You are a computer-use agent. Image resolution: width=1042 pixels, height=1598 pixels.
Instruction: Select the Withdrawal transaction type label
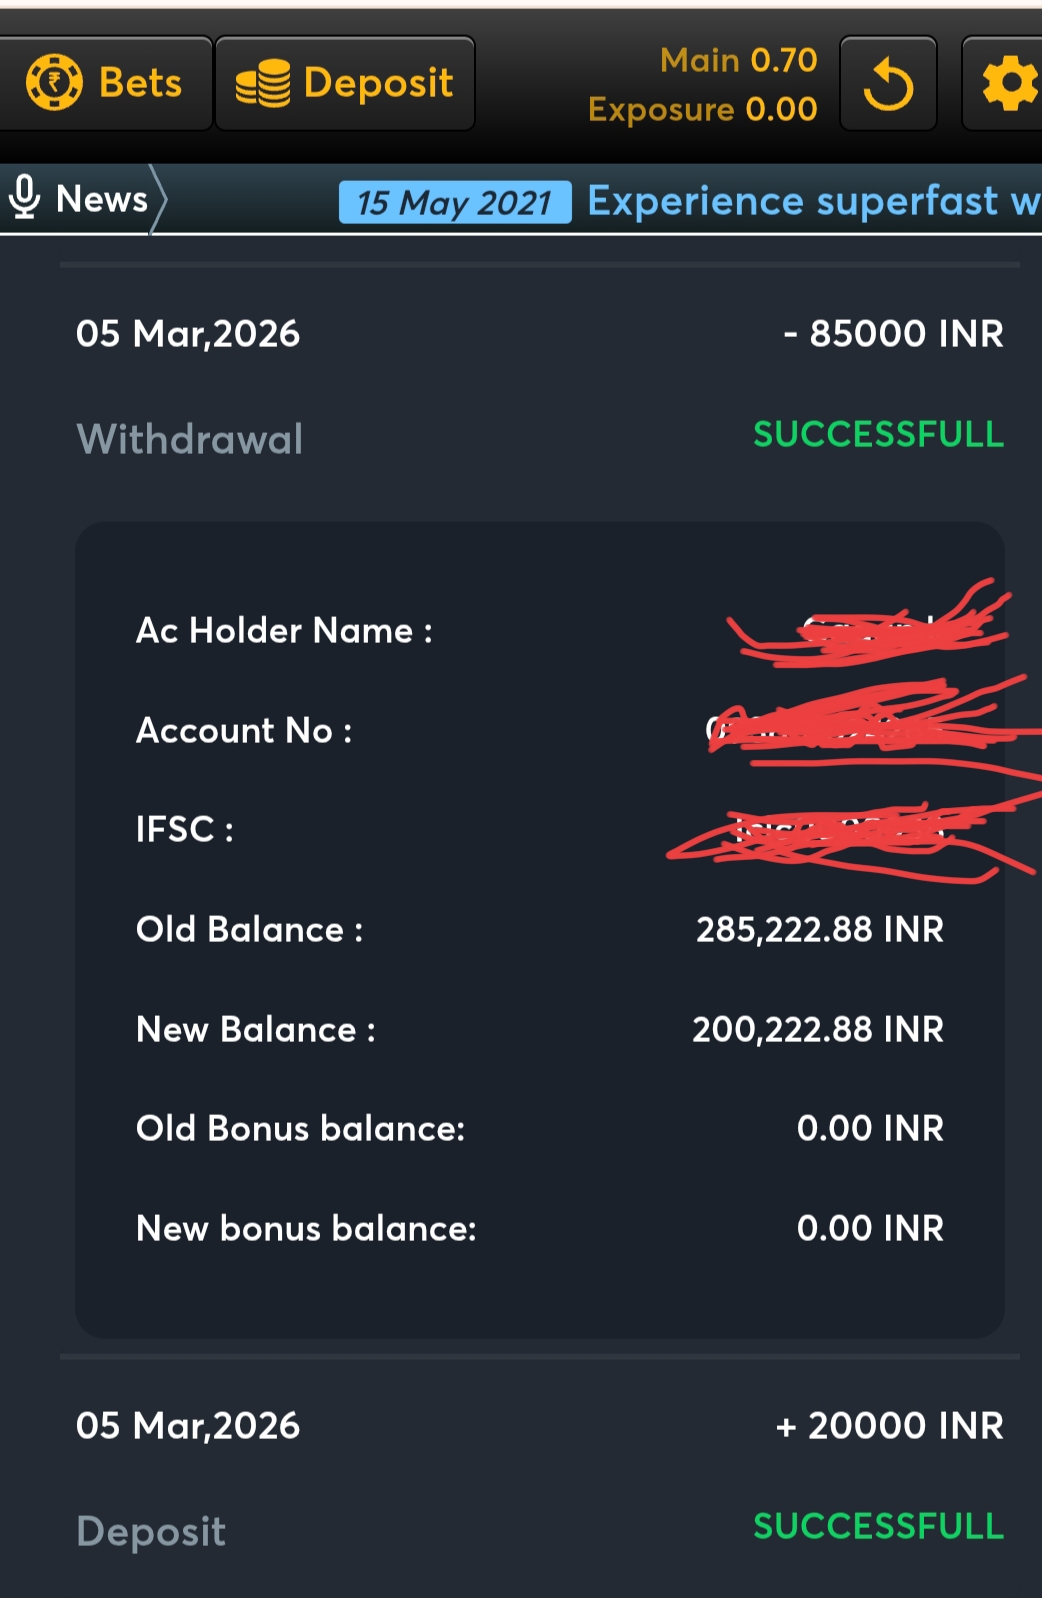(190, 439)
